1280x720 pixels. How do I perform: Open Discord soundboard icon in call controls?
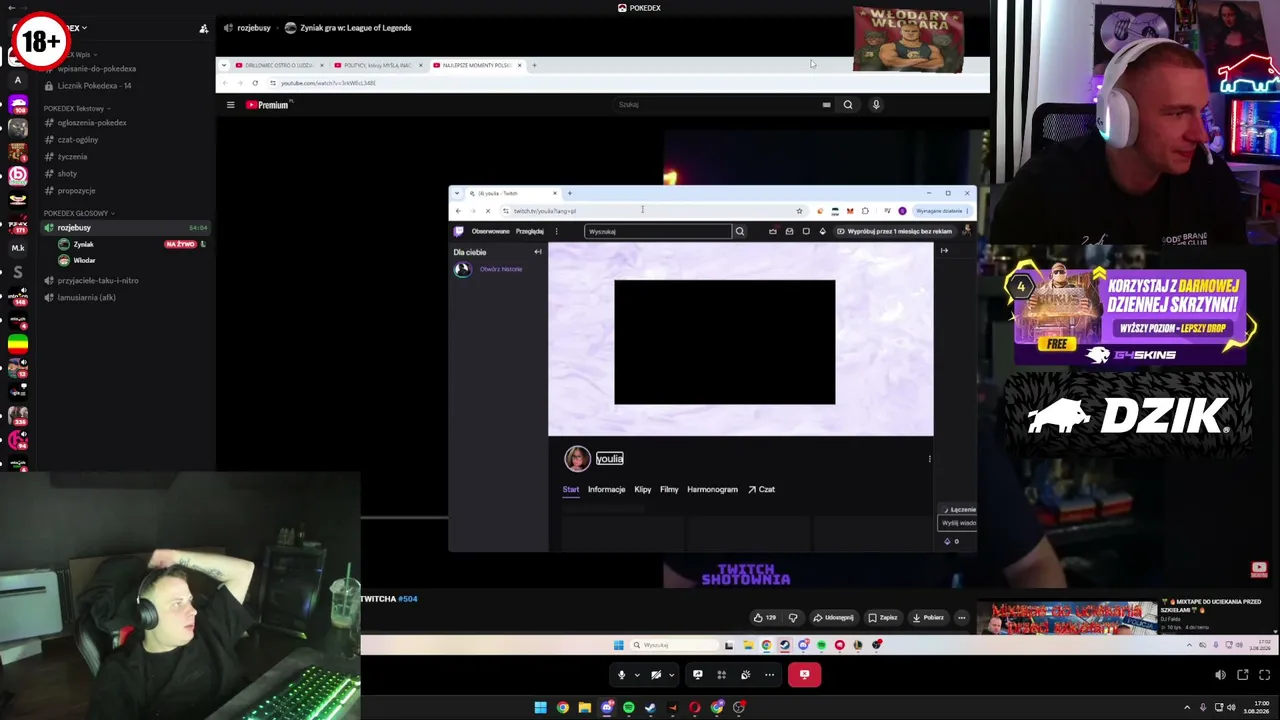coord(745,674)
